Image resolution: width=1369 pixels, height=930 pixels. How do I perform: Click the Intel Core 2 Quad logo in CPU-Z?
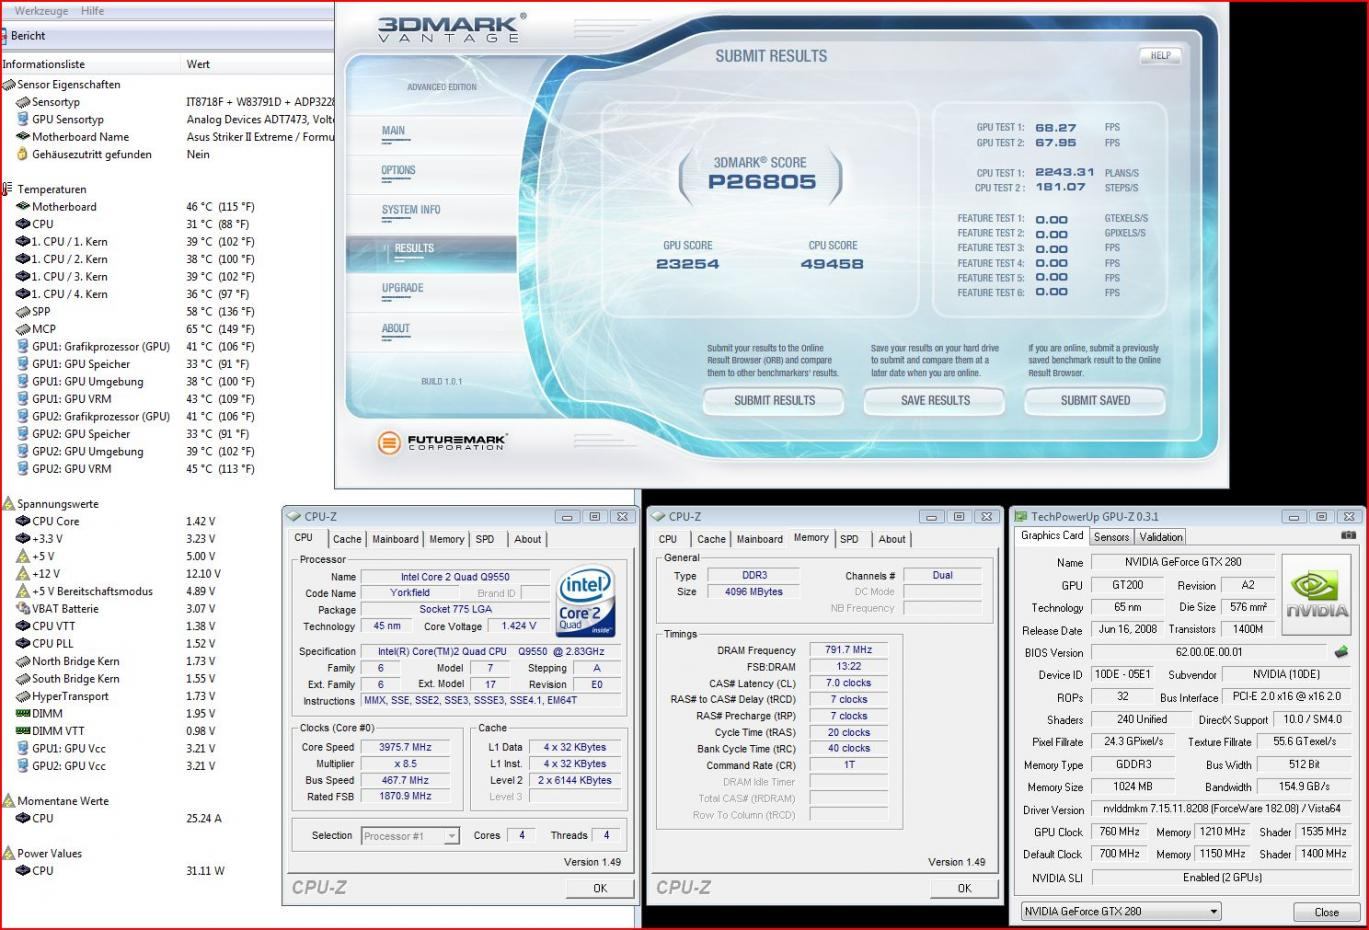[586, 603]
